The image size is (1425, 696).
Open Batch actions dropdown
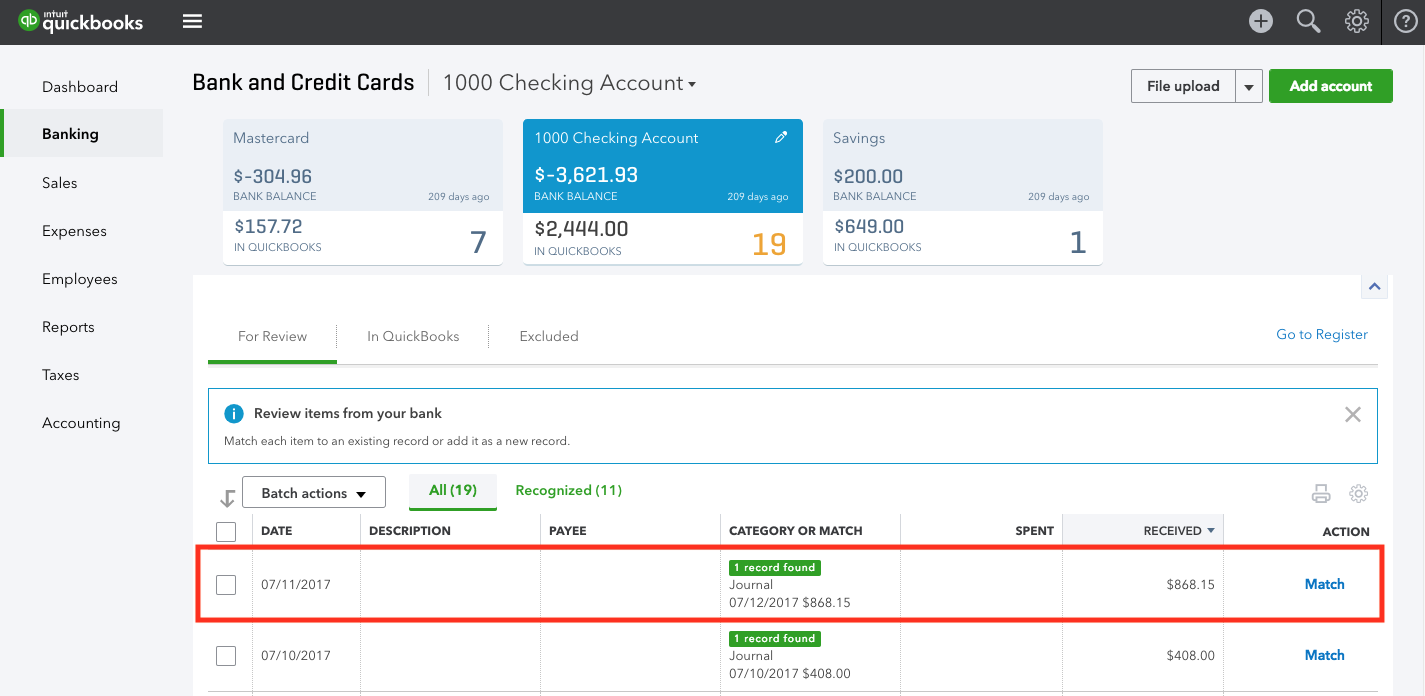tap(314, 493)
